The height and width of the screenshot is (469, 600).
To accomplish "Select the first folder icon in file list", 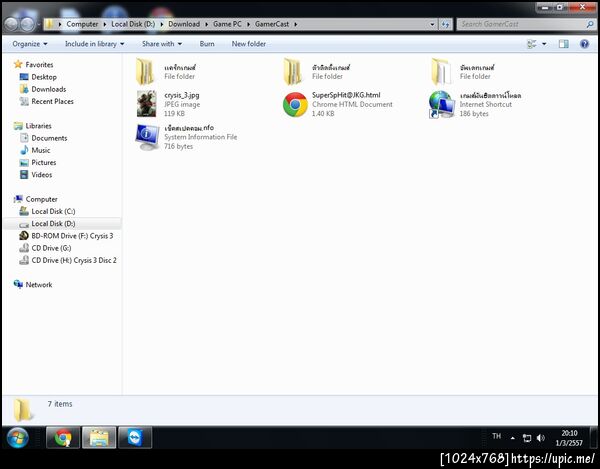I will [145, 72].
